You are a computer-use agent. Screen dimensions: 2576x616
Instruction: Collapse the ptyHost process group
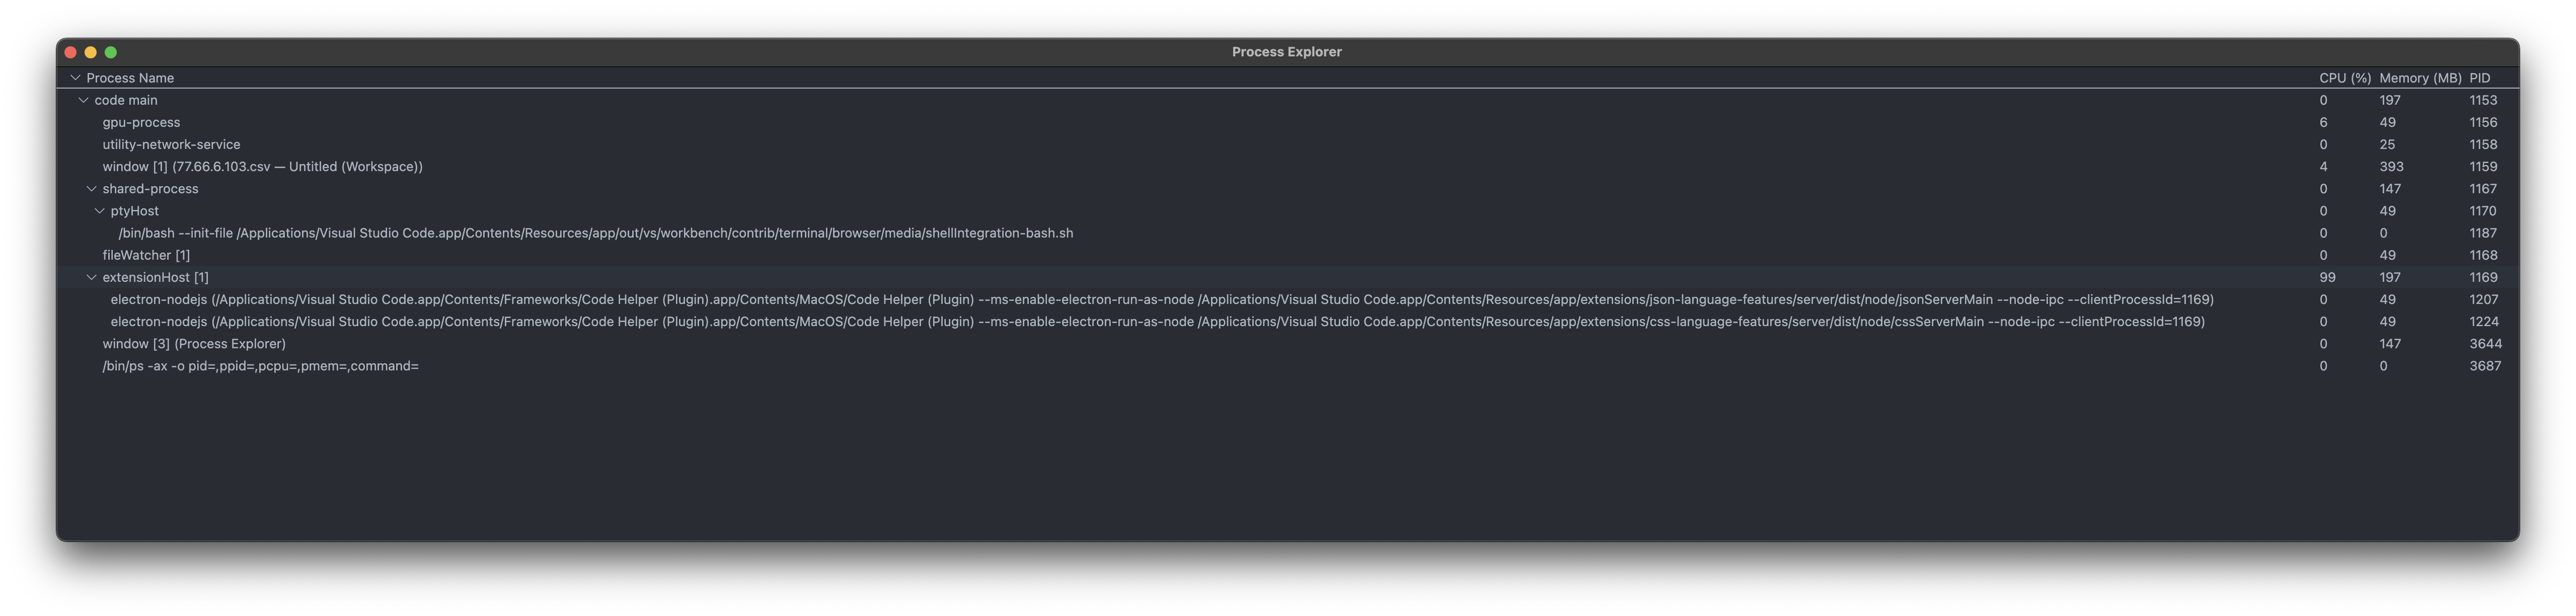click(99, 210)
